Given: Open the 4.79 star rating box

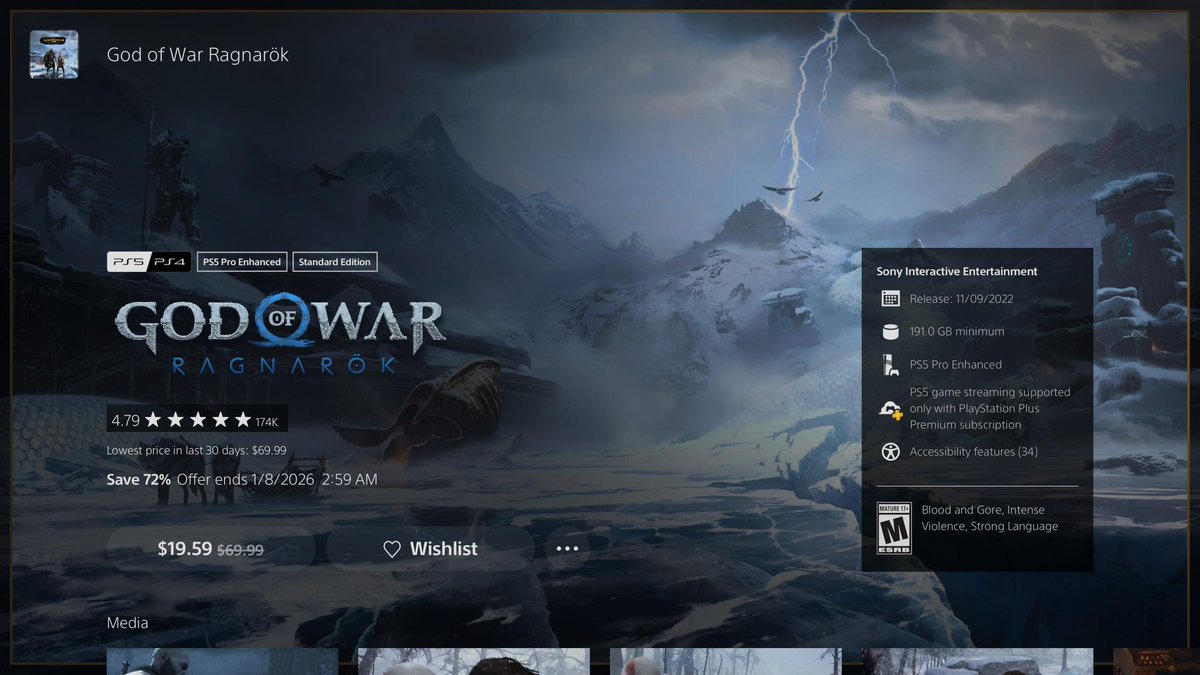Looking at the screenshot, I should tap(196, 419).
